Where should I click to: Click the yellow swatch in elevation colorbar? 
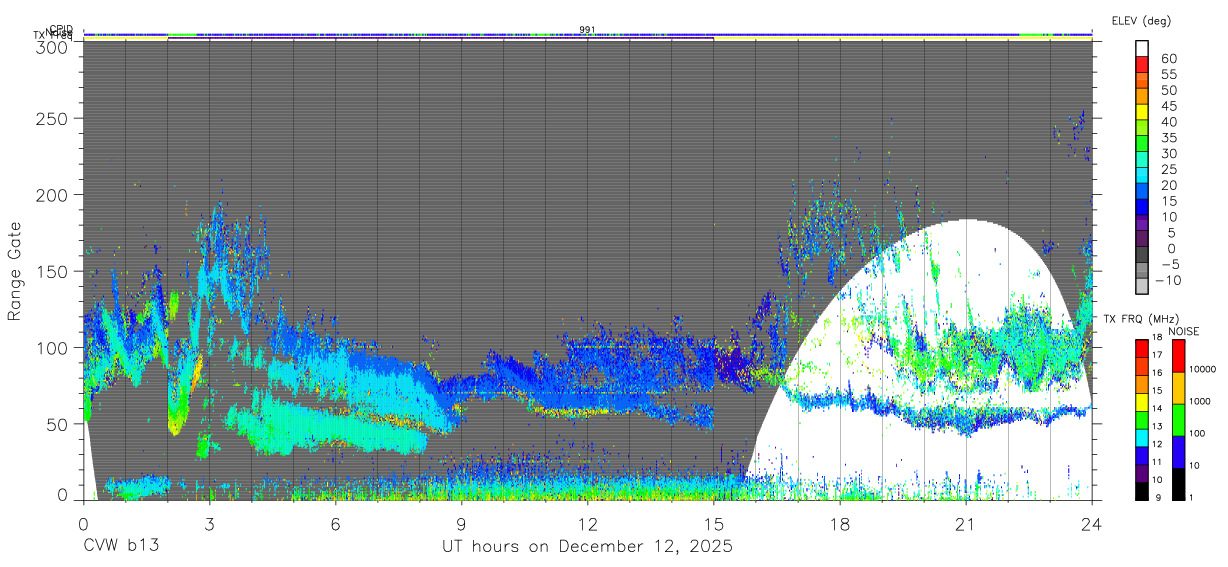click(x=1142, y=111)
